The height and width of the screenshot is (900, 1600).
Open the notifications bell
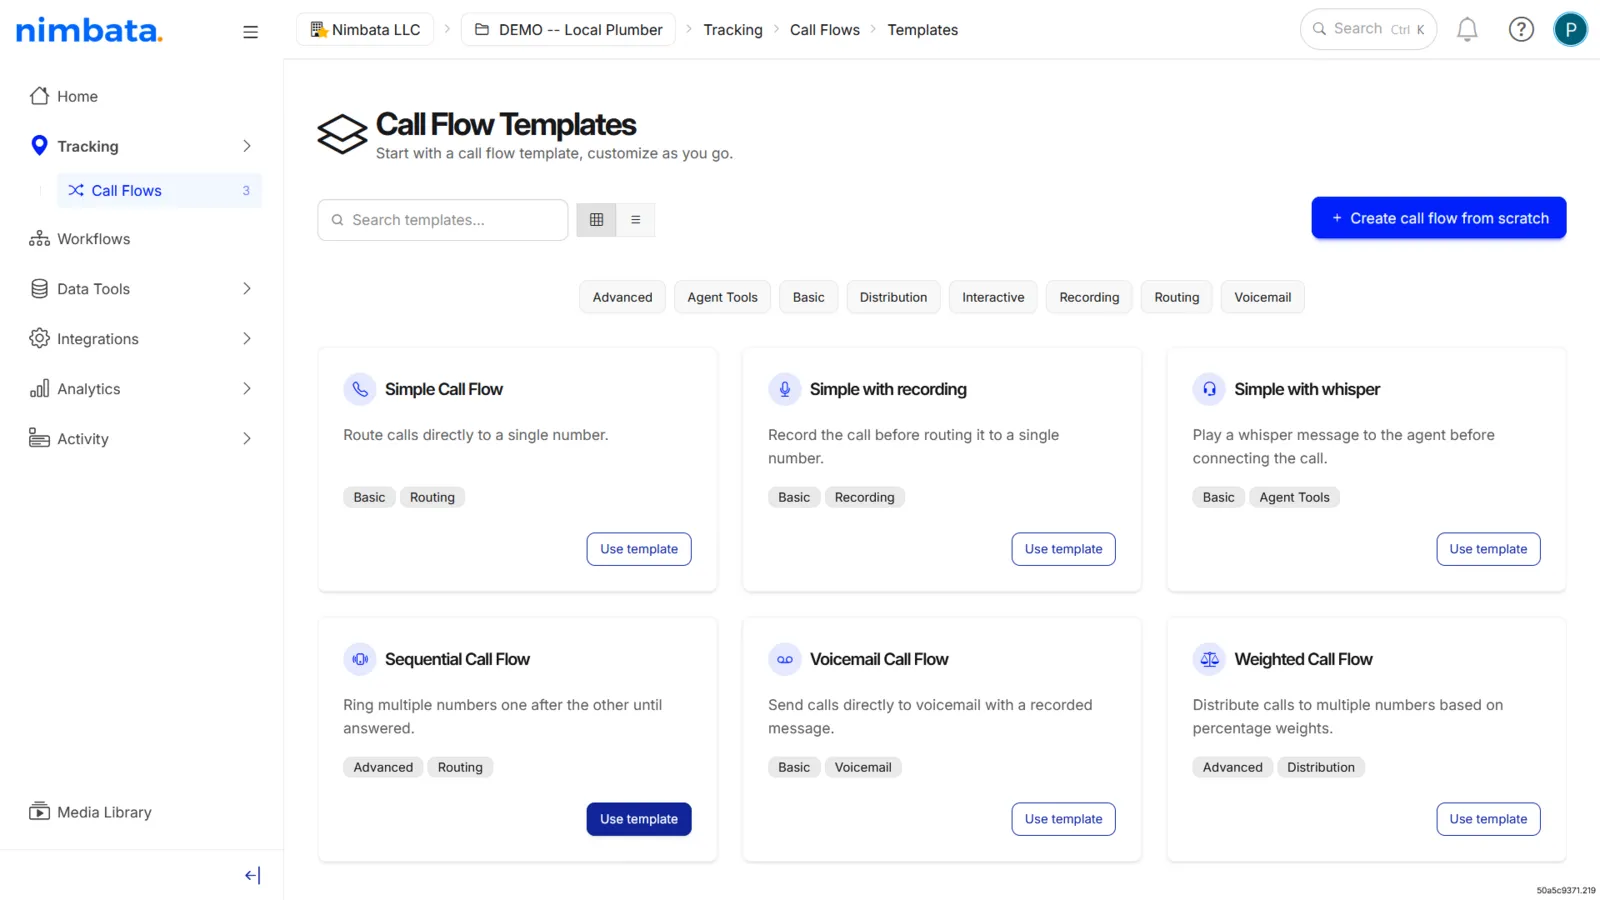pos(1467,30)
